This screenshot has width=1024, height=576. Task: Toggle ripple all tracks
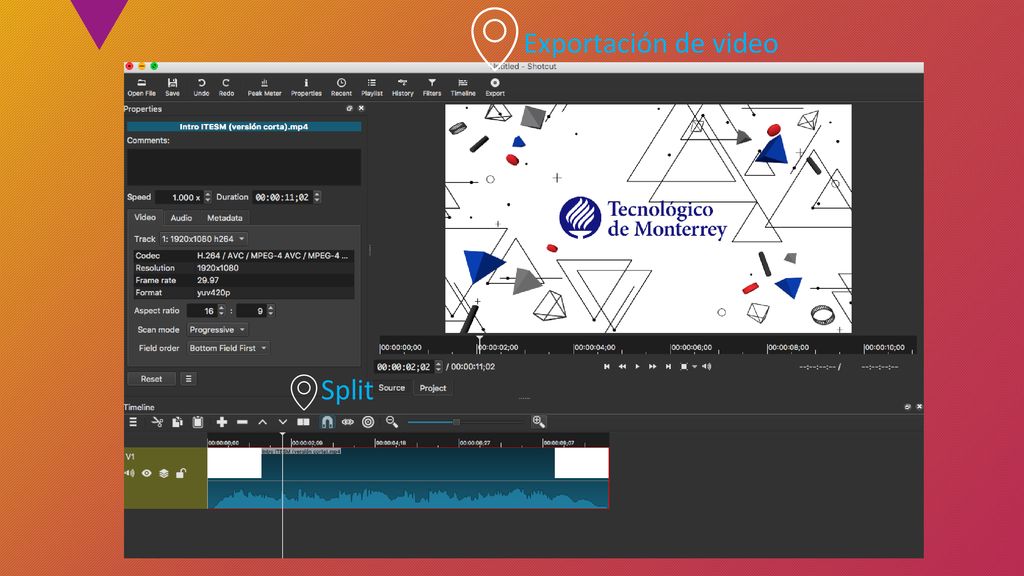(x=368, y=423)
